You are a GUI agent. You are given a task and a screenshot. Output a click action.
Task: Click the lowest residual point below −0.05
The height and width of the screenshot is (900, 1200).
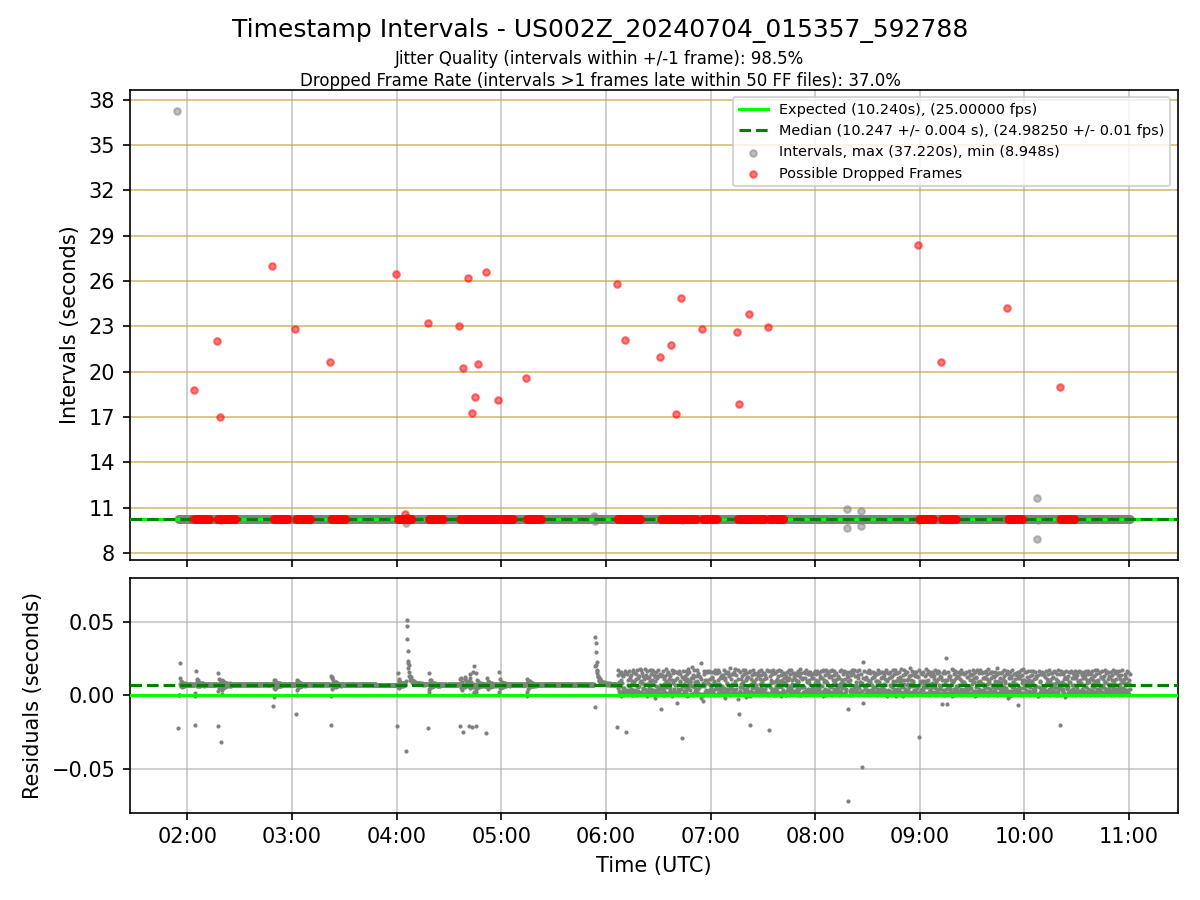point(848,801)
